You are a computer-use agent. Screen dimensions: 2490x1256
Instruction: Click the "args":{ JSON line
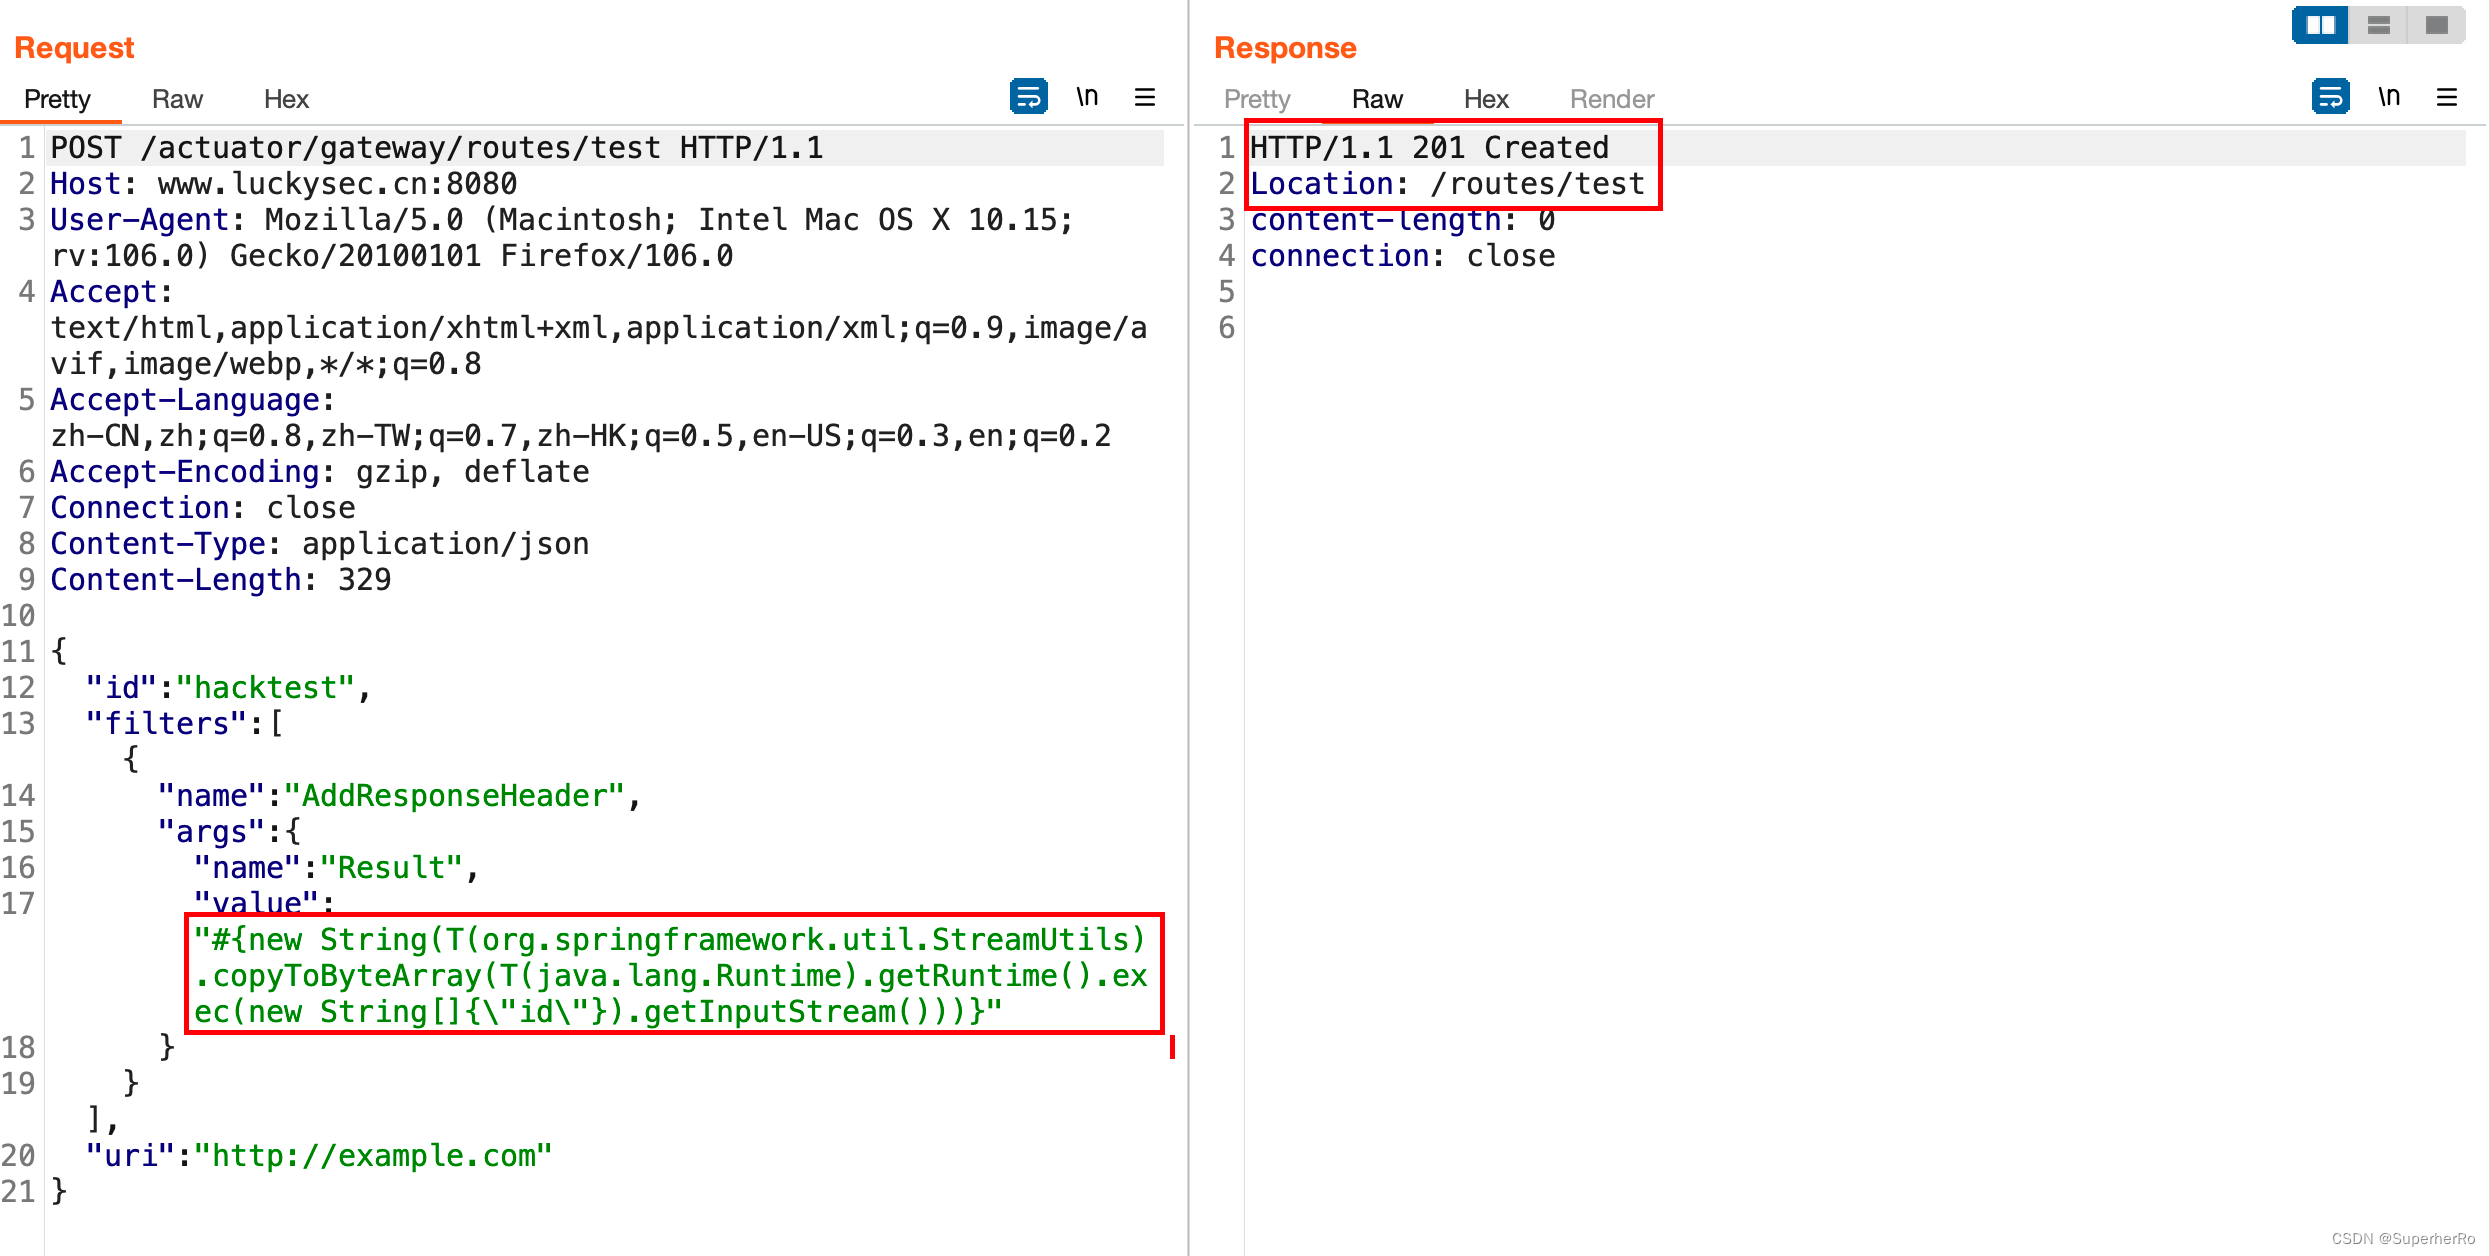click(229, 832)
